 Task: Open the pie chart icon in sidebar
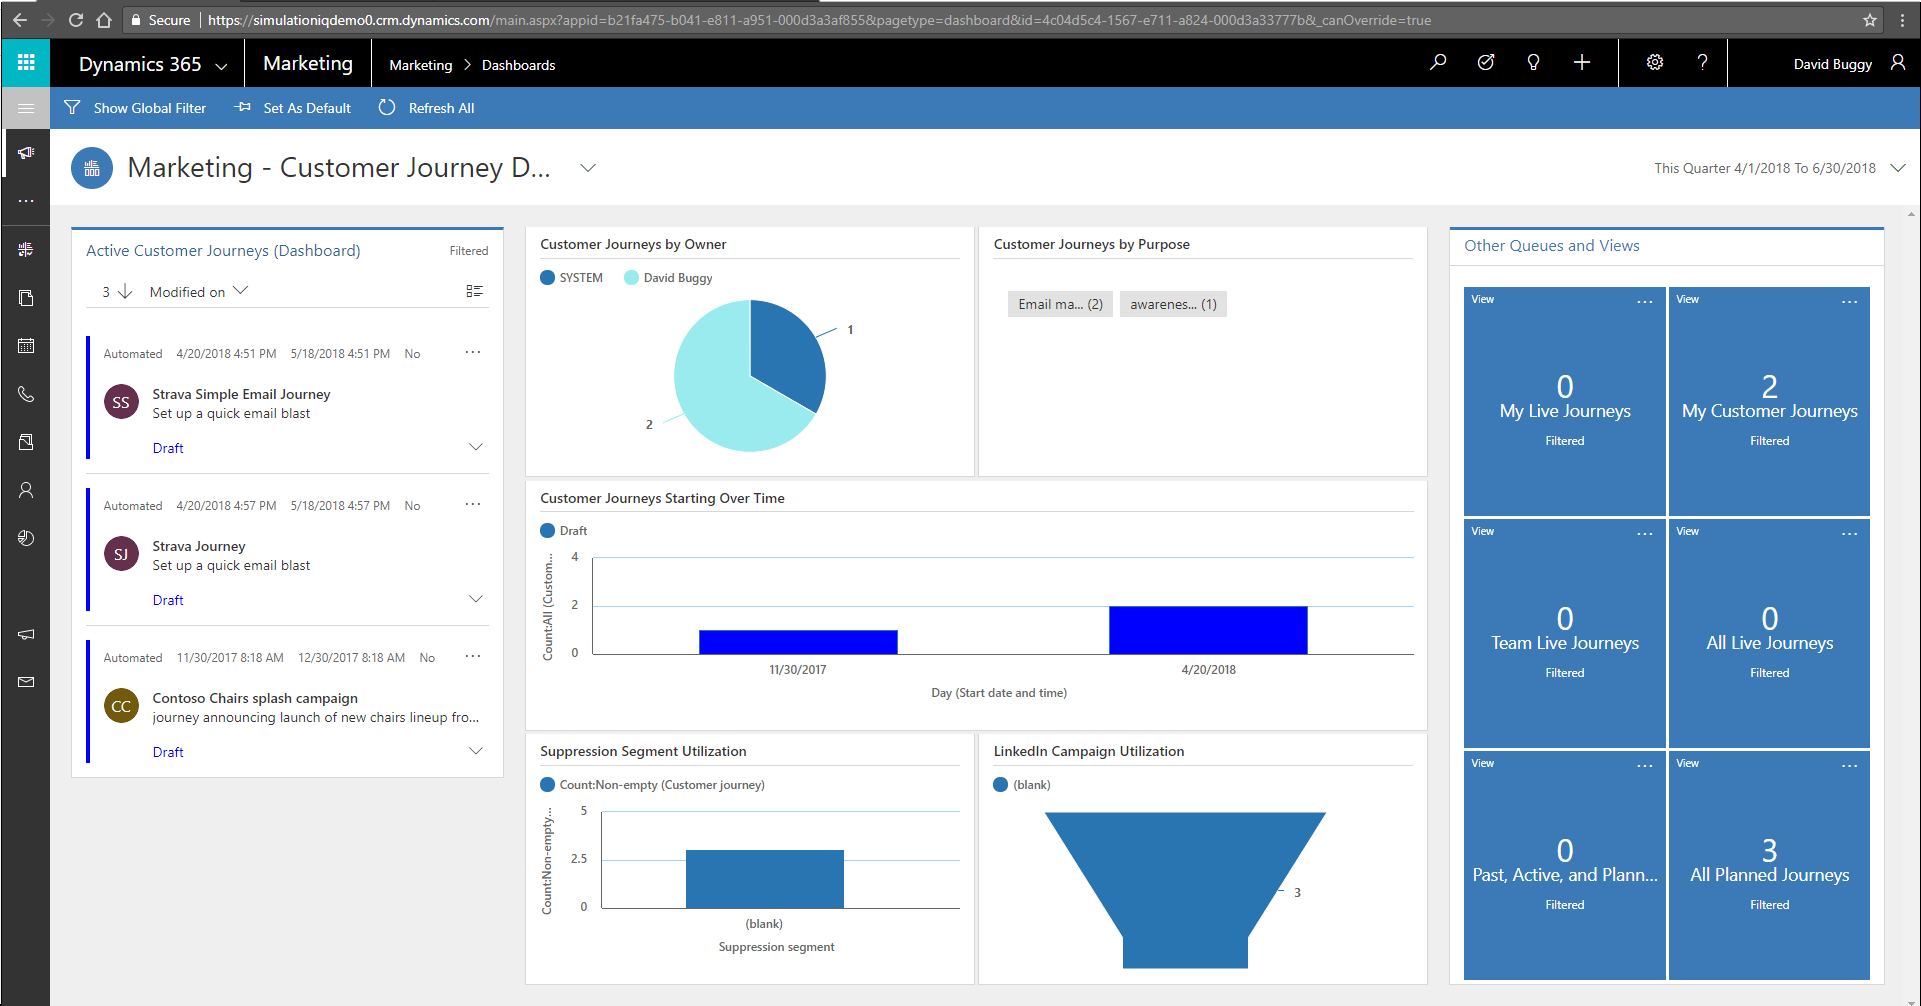[26, 538]
